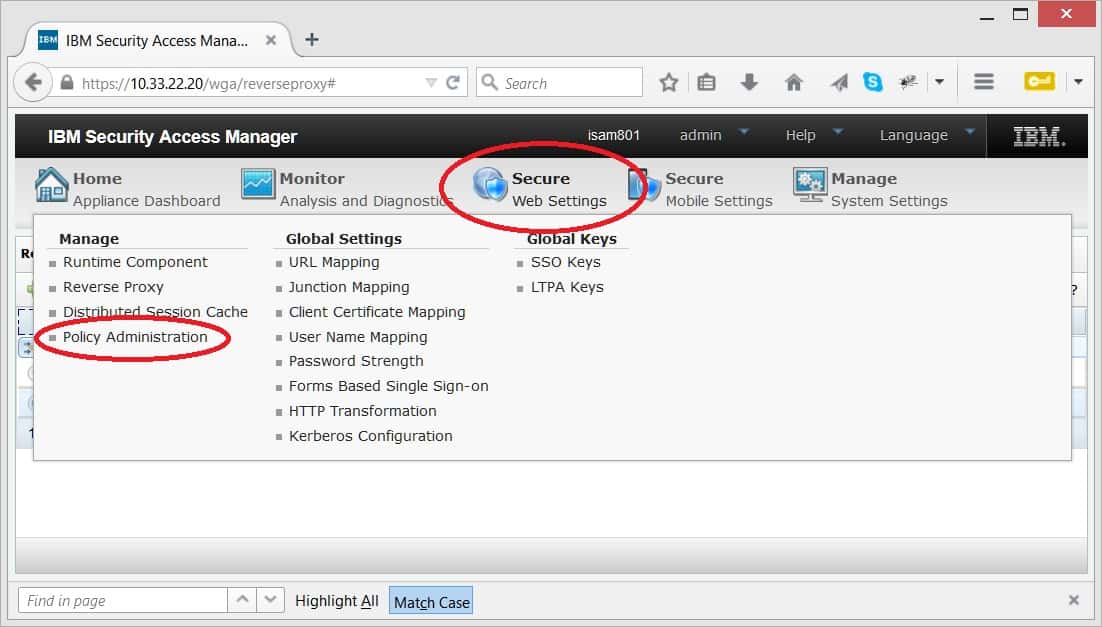The image size is (1102, 627).
Task: Click the Secure Web Settings globe icon
Action: point(490,185)
